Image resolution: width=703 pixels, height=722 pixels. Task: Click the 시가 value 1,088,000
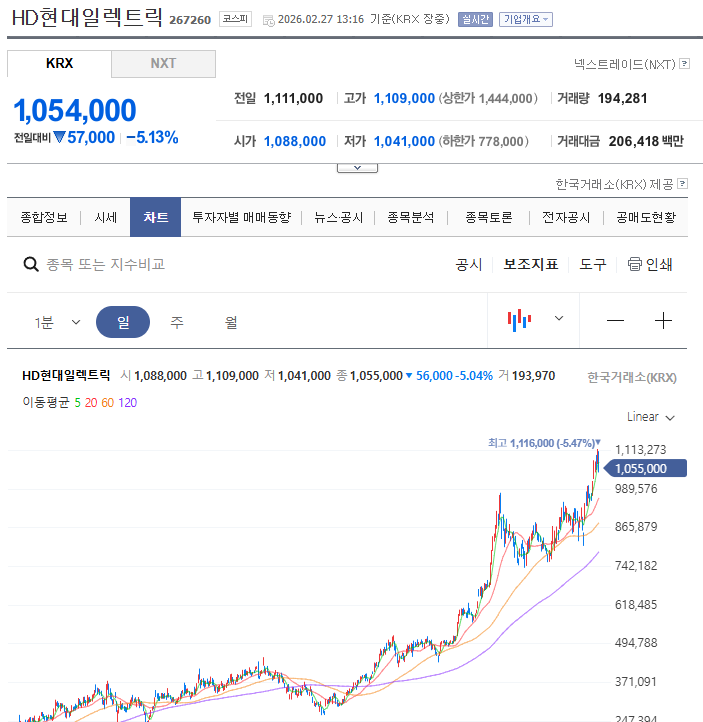pyautogui.click(x=295, y=141)
